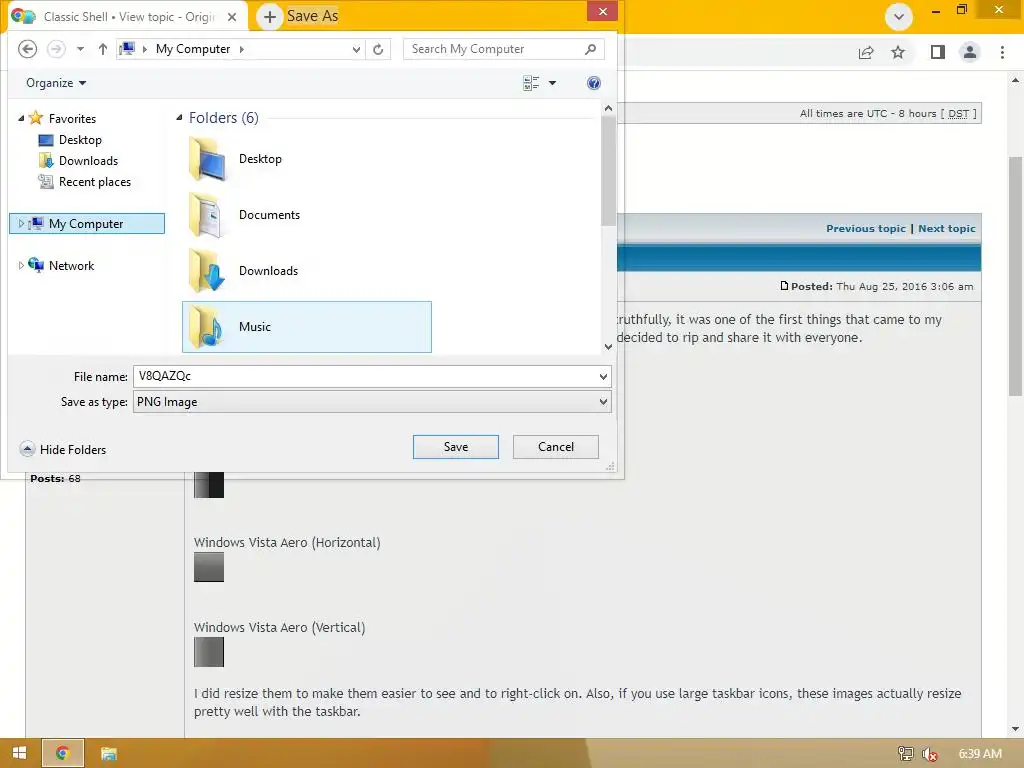Click Hide Folders toggle
This screenshot has width=1024, height=768.
[63, 449]
